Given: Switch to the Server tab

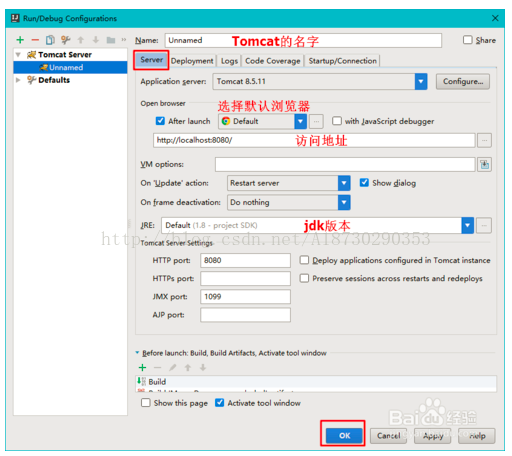Looking at the screenshot, I should [x=151, y=60].
